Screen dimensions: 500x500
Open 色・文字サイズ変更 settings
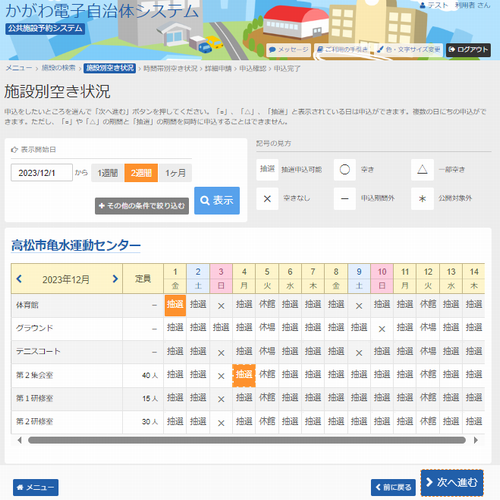408,50
